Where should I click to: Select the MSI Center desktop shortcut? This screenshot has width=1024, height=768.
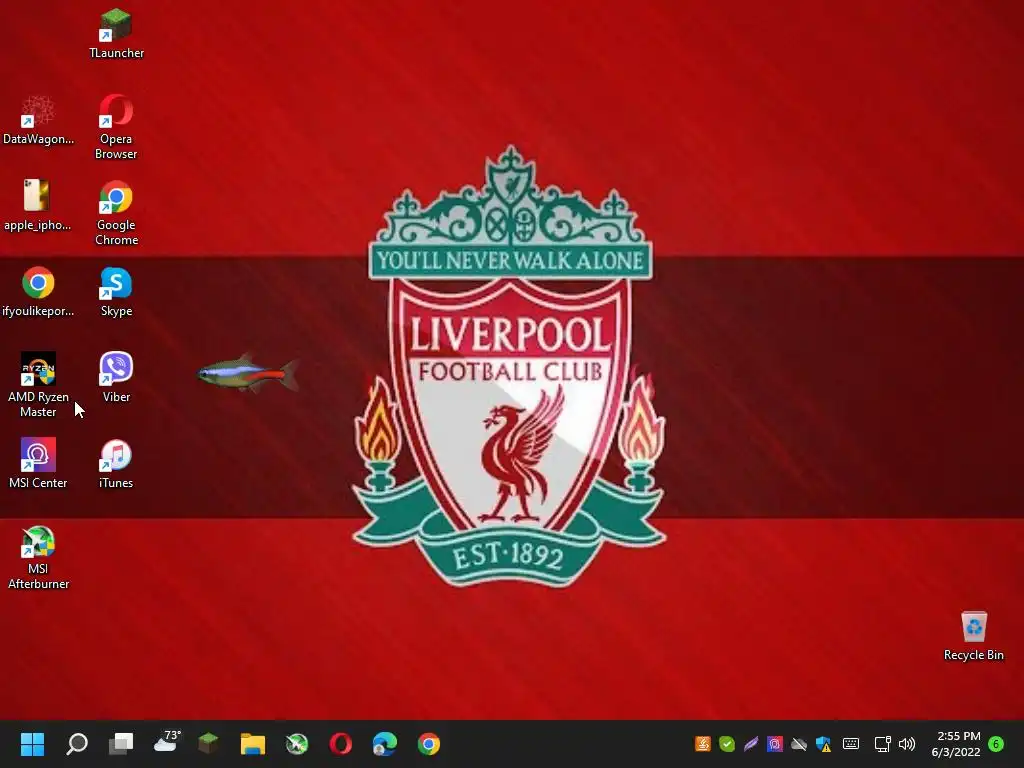[x=38, y=463]
